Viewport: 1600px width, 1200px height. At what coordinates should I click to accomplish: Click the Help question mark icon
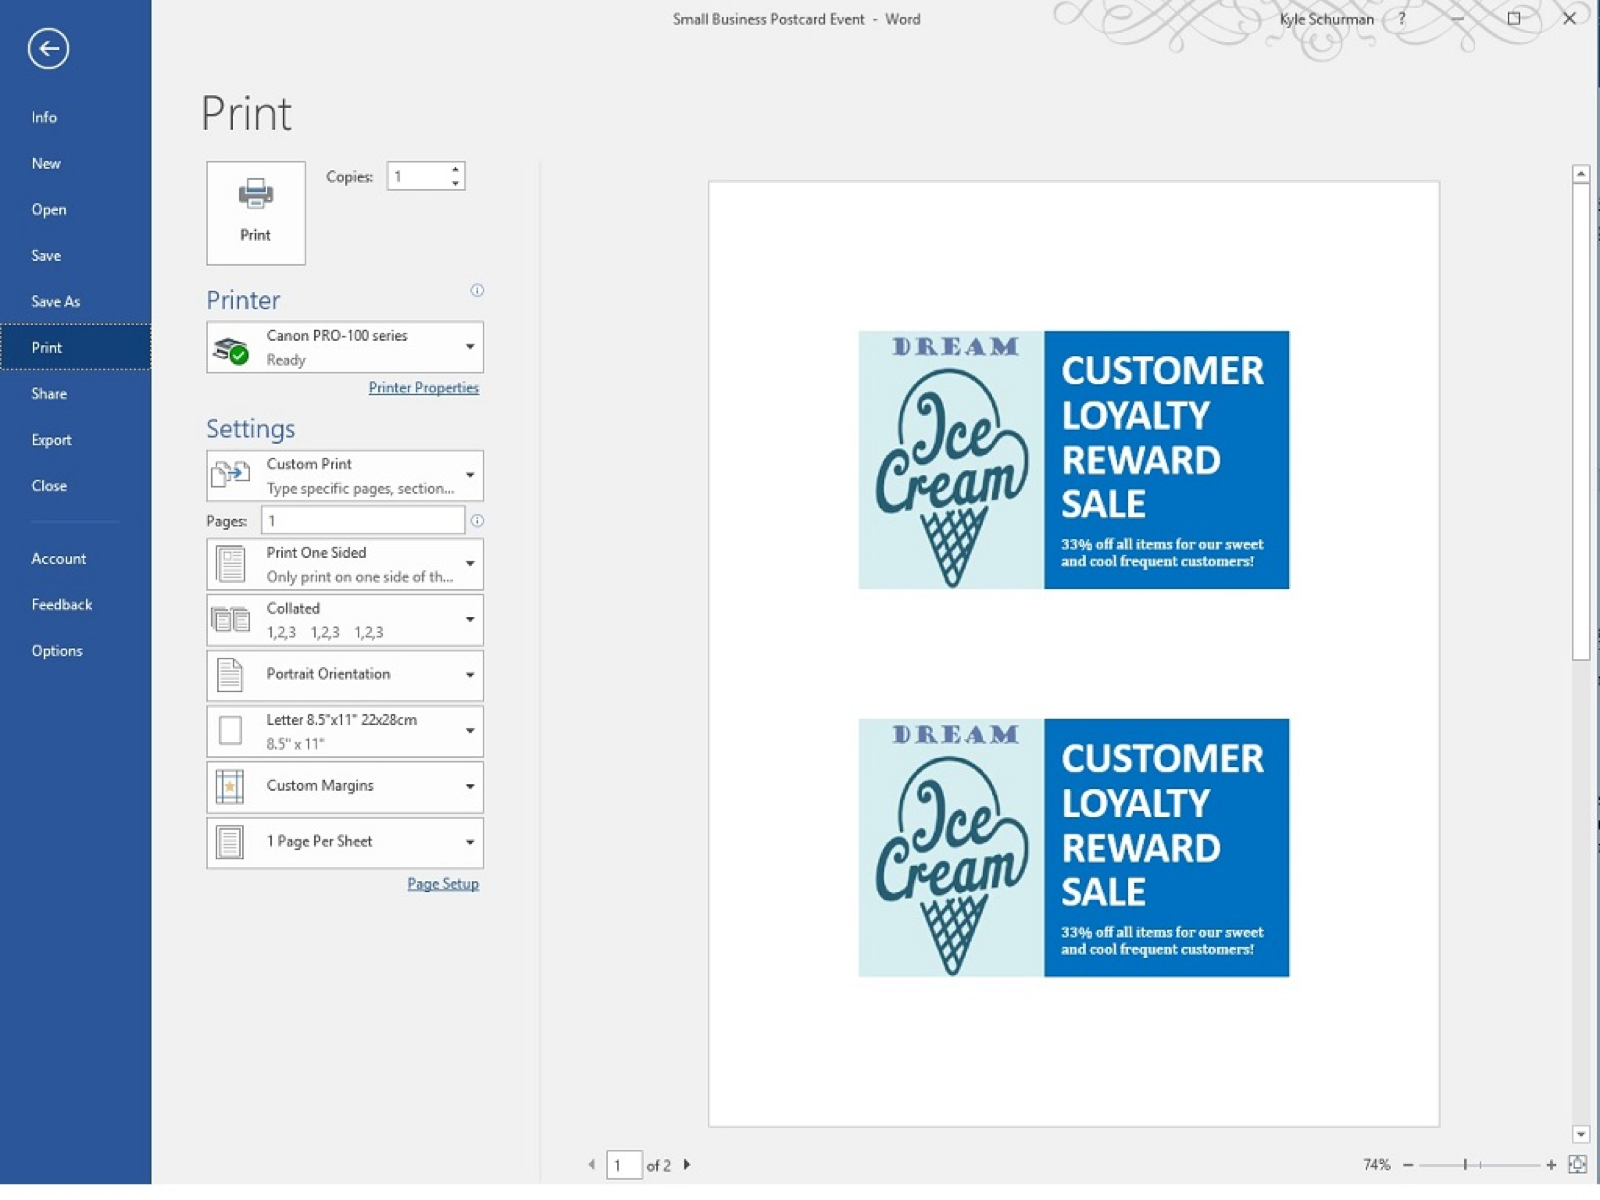pos(1402,19)
